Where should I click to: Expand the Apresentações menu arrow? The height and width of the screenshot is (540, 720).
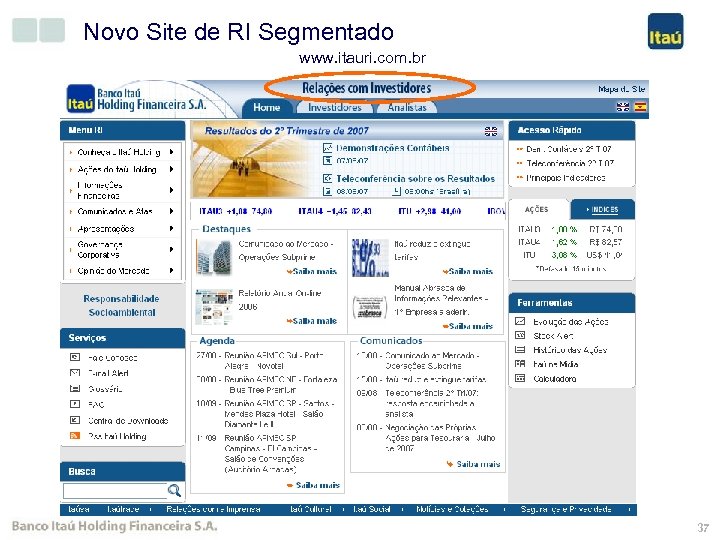(171, 228)
